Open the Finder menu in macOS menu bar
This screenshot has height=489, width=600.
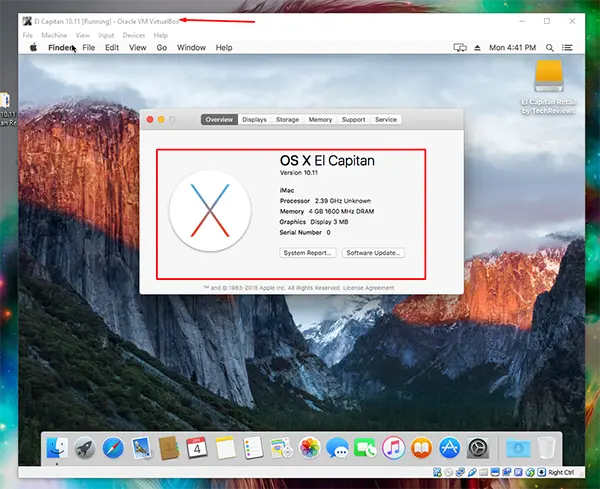click(60, 48)
